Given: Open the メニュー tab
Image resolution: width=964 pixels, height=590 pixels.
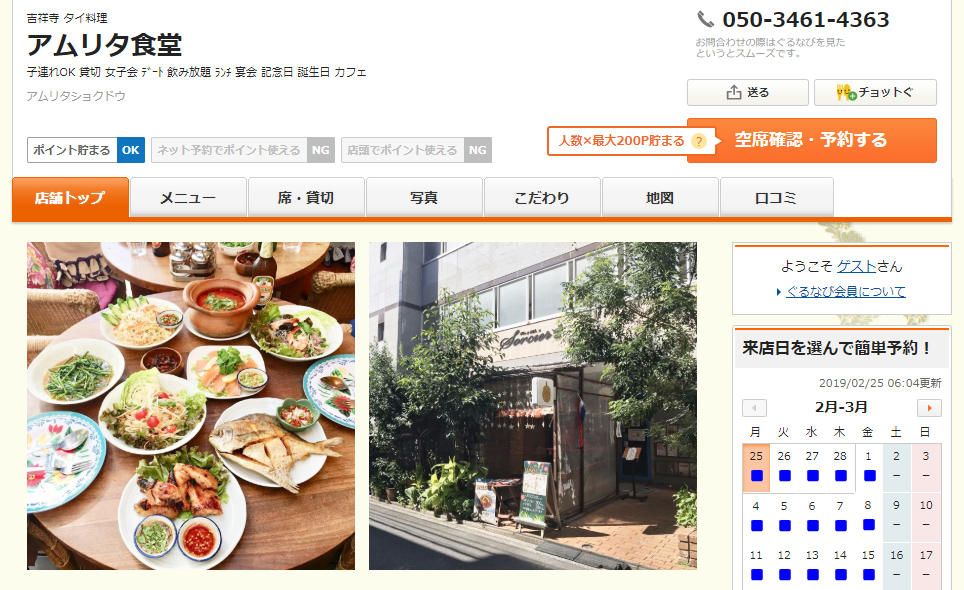Looking at the screenshot, I should pos(188,198).
